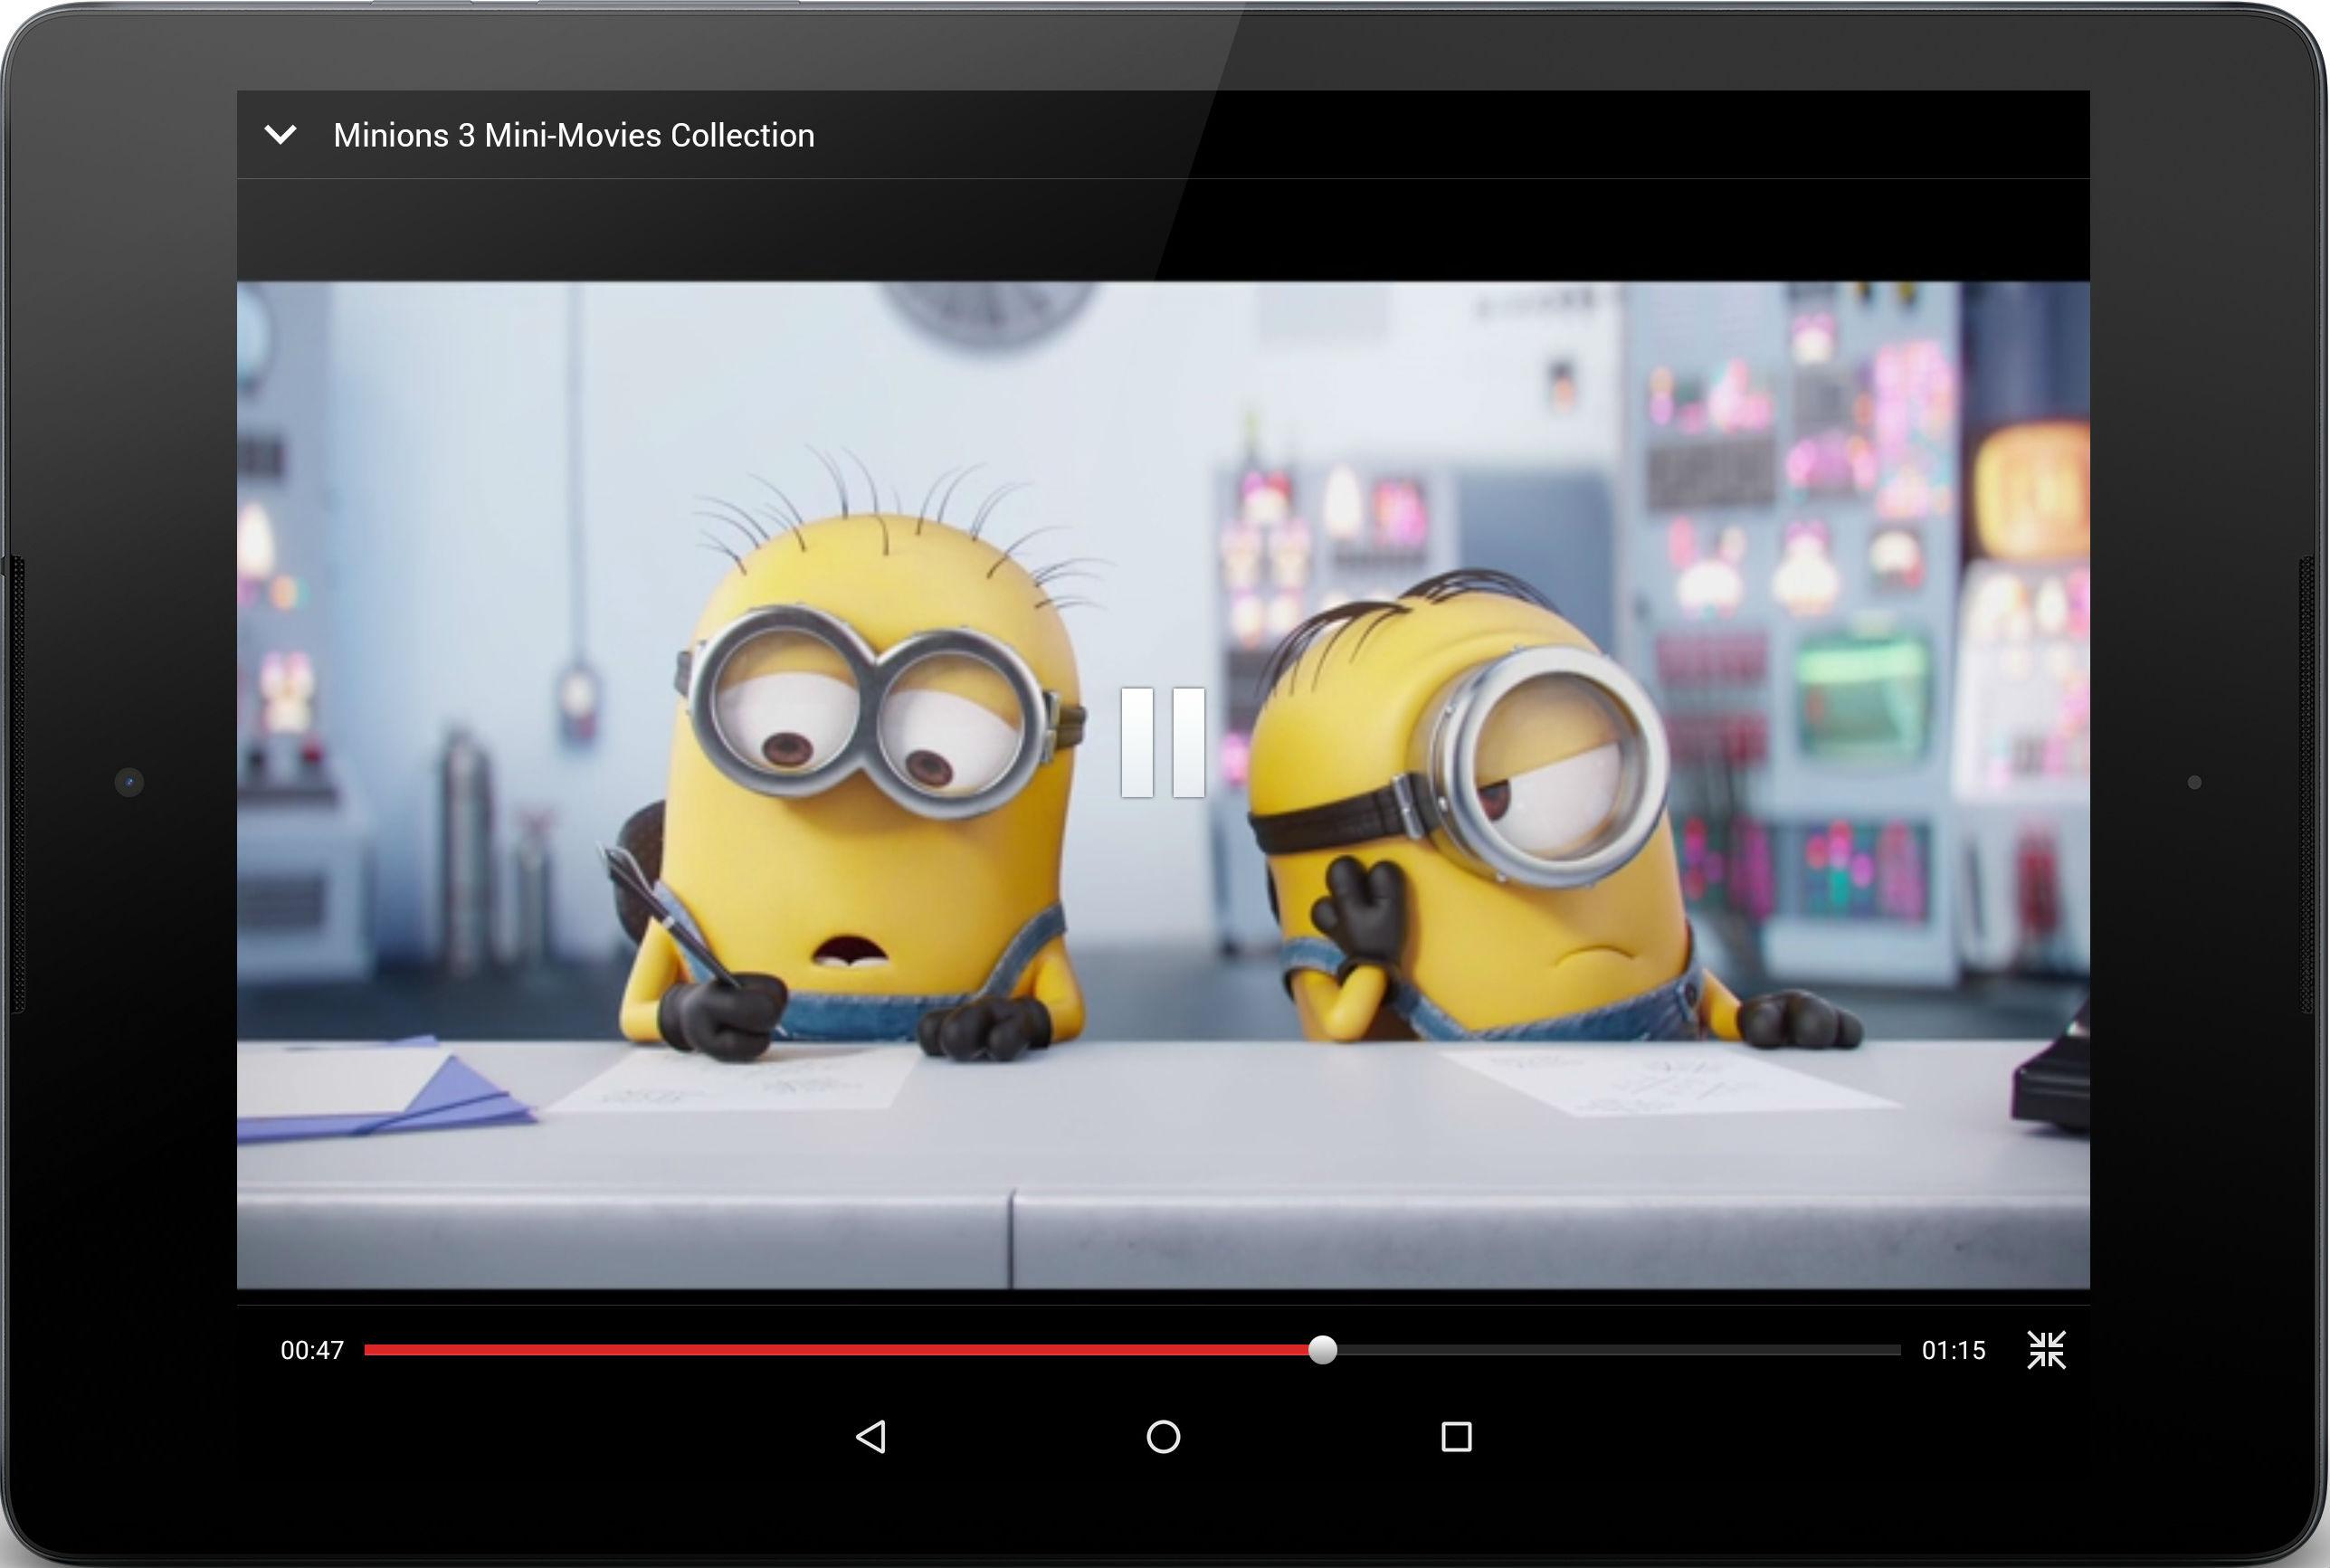Tap the Android home circle button
This screenshot has height=1568, width=2330.
[1162, 1437]
